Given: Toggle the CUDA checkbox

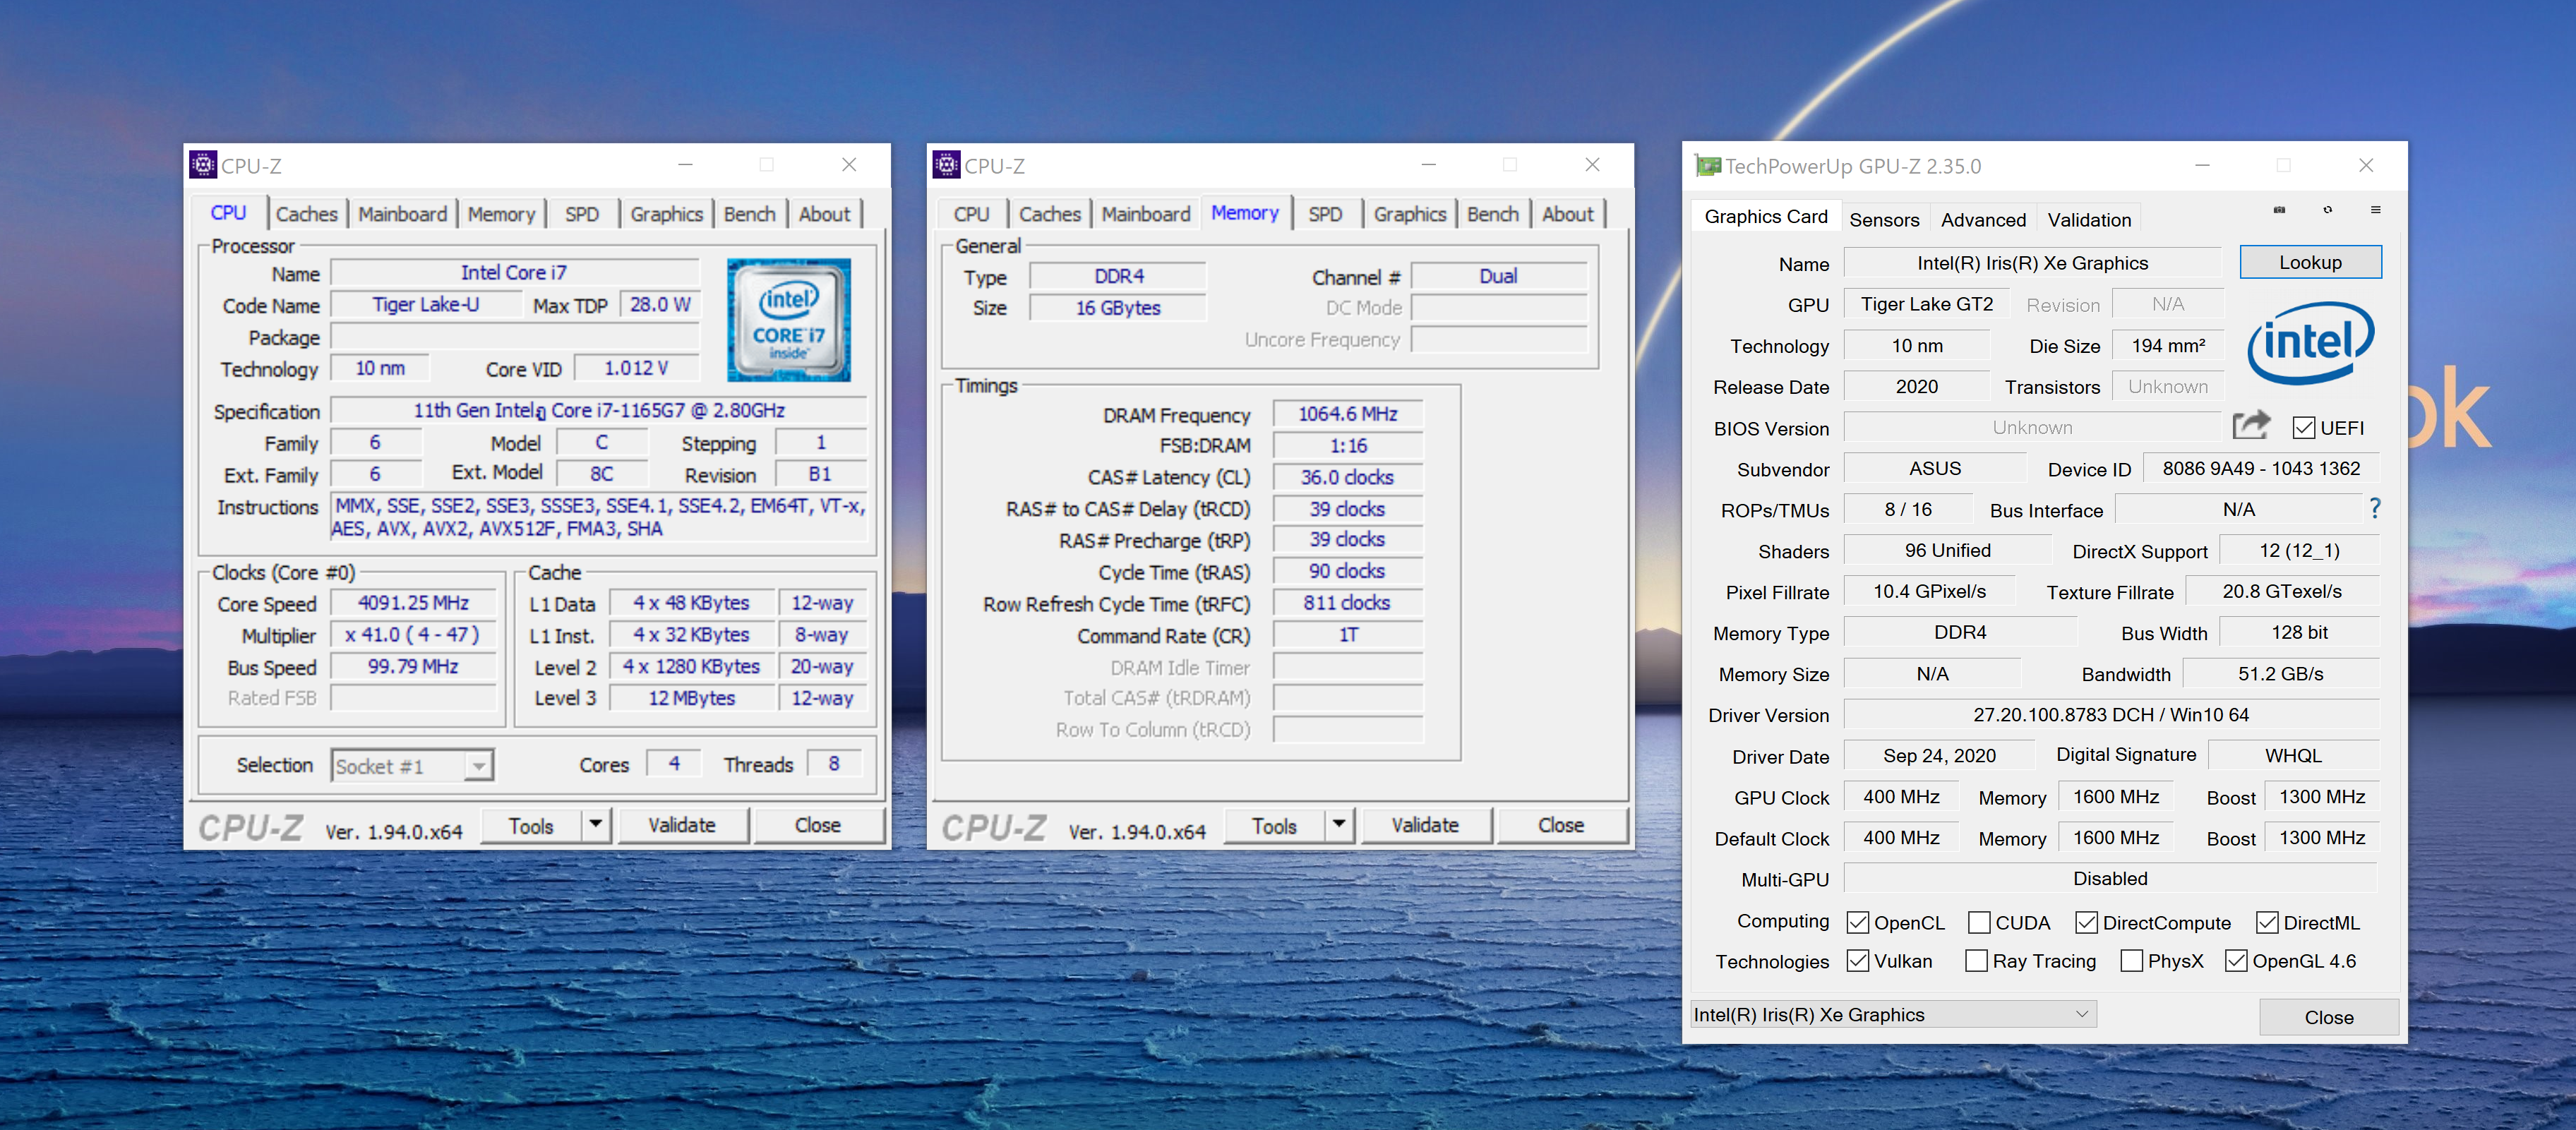Looking at the screenshot, I should point(1979,922).
